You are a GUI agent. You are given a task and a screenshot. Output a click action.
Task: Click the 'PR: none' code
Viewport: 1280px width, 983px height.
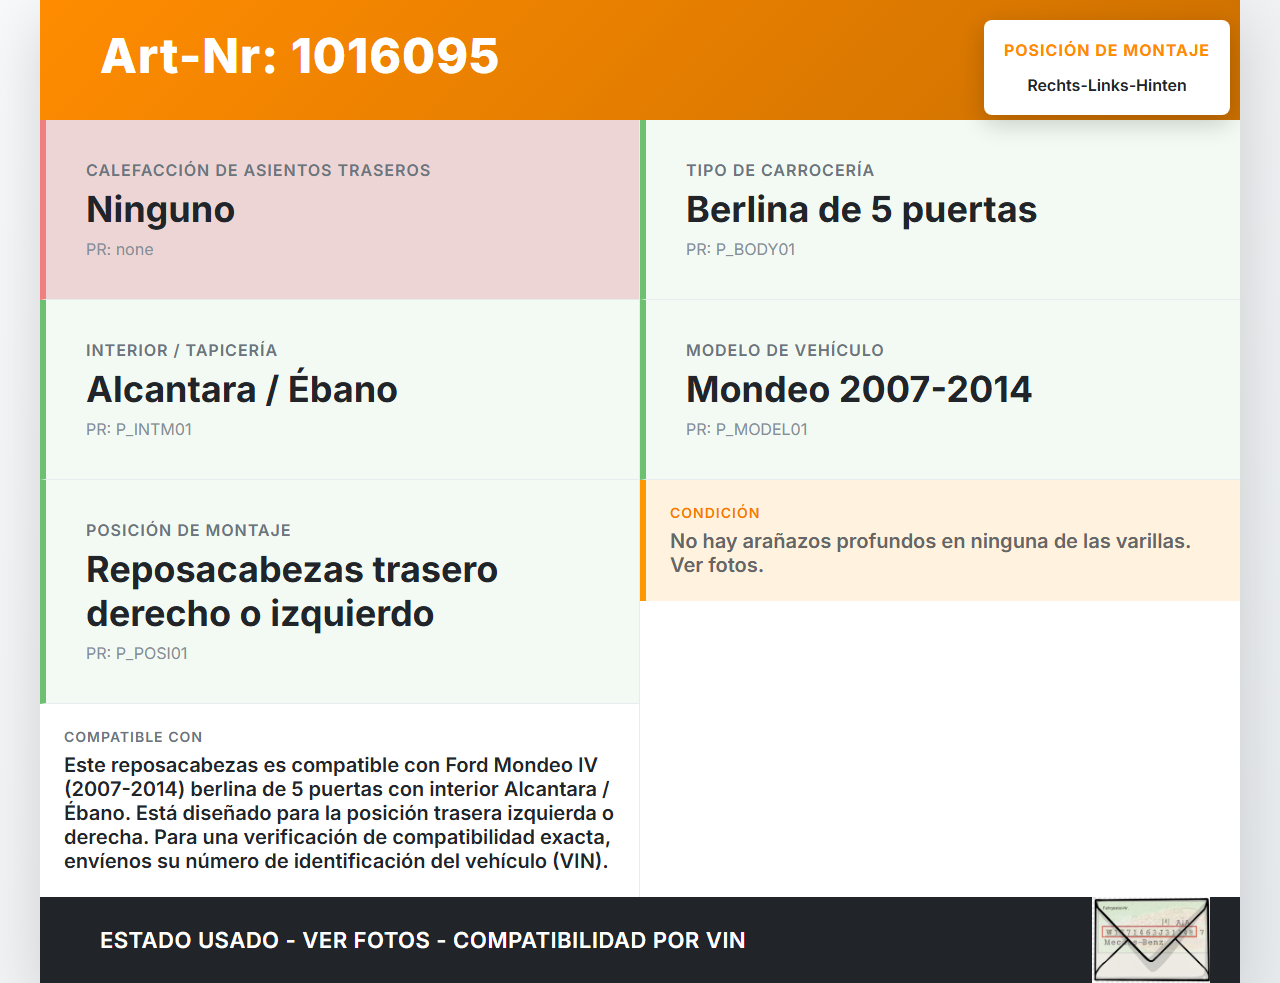click(120, 250)
